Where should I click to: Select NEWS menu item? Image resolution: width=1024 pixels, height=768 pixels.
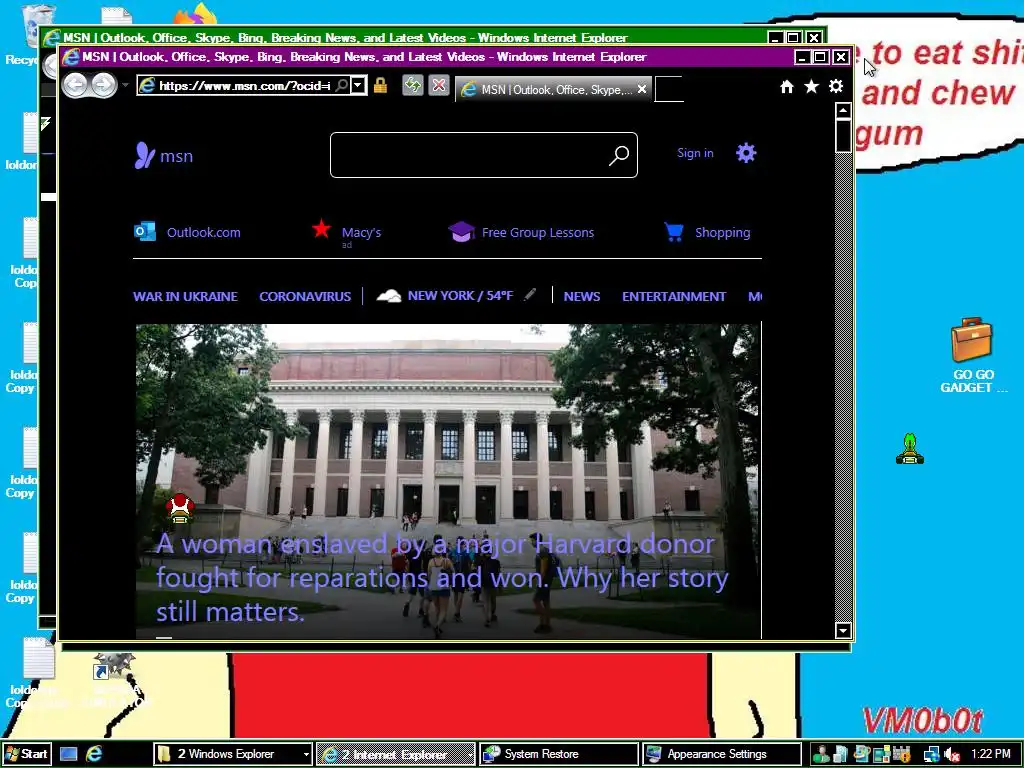tap(582, 296)
